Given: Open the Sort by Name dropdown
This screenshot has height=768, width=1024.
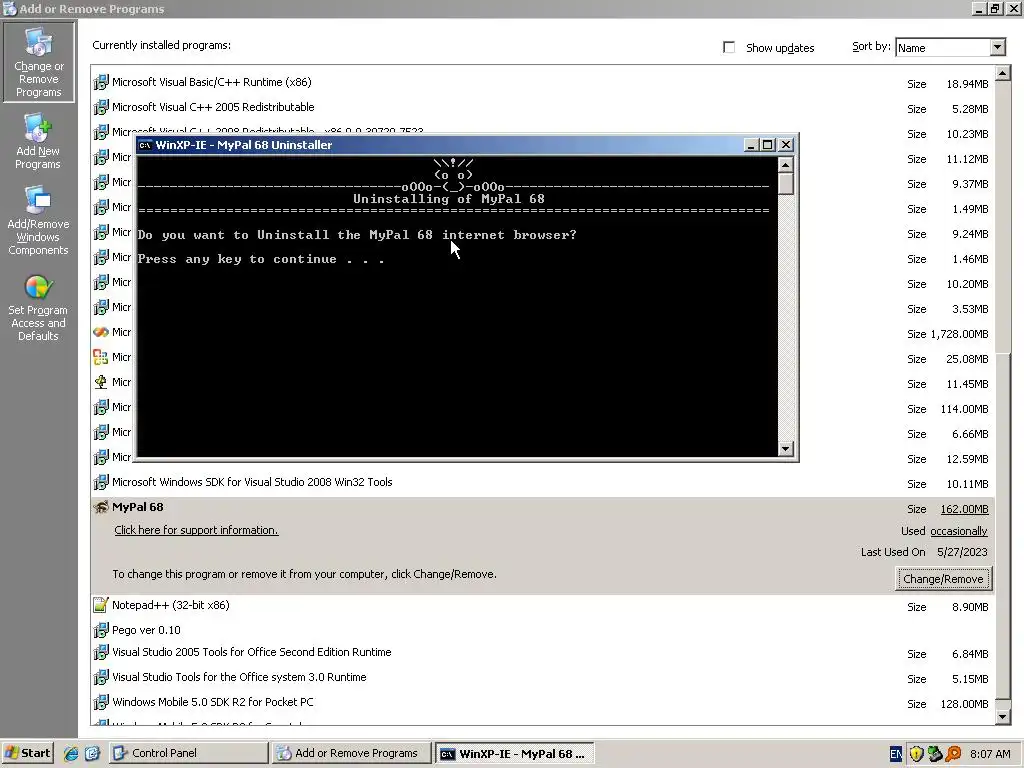Looking at the screenshot, I should (x=997, y=47).
